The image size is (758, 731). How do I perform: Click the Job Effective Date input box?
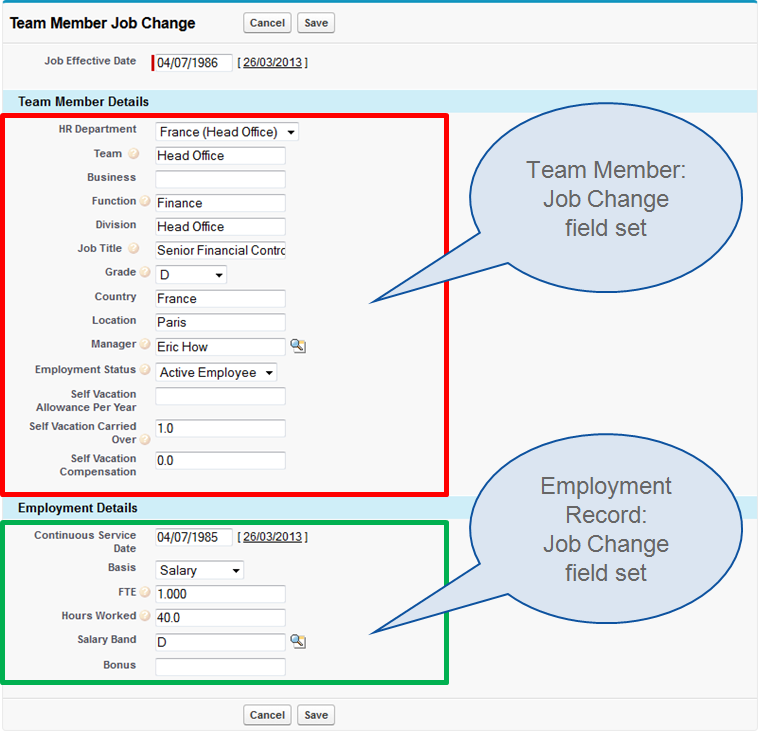click(x=193, y=63)
